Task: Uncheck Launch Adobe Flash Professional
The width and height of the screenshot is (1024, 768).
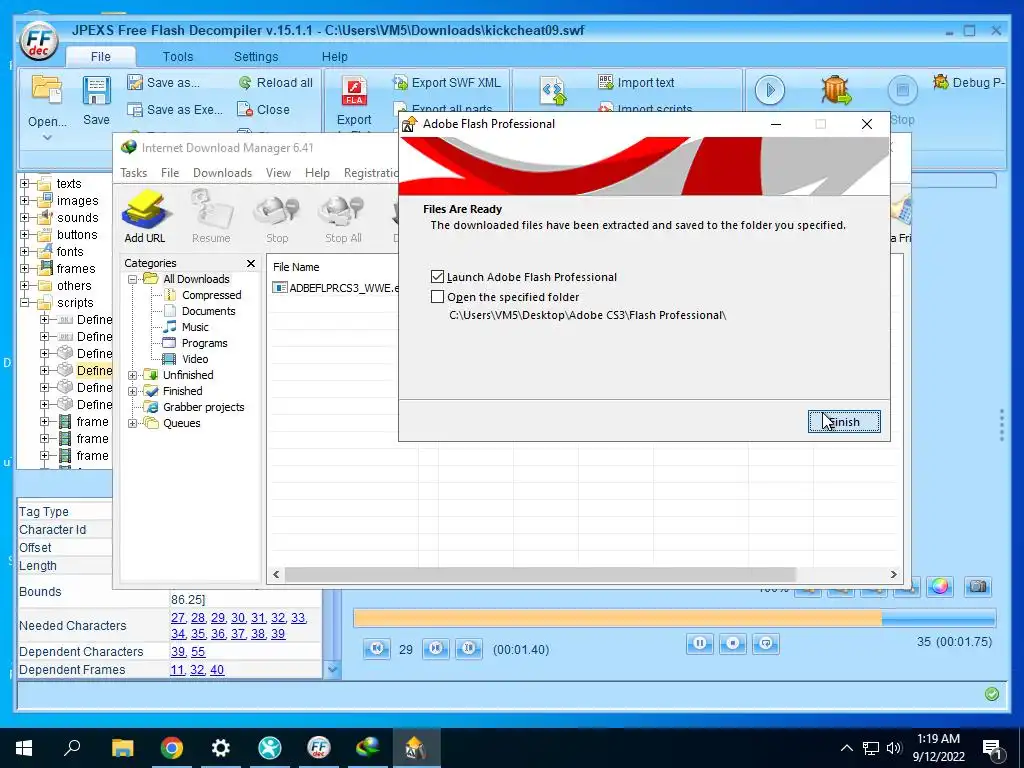Action: (438, 277)
